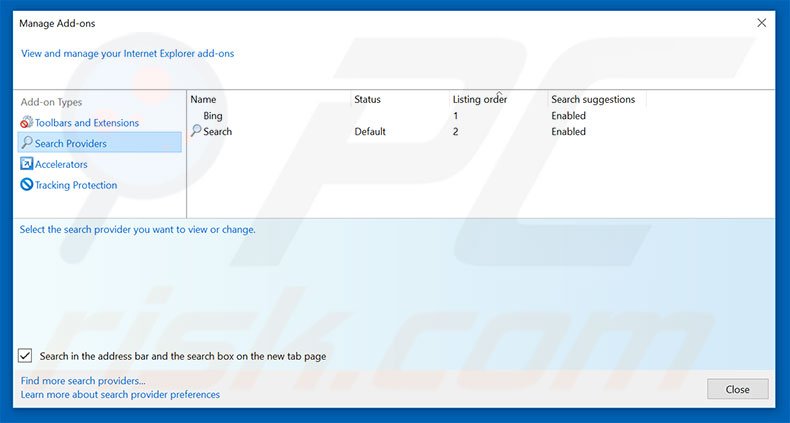Screen dimensions: 790x423
Task: Click listing order 1 for Bing
Action: click(455, 116)
